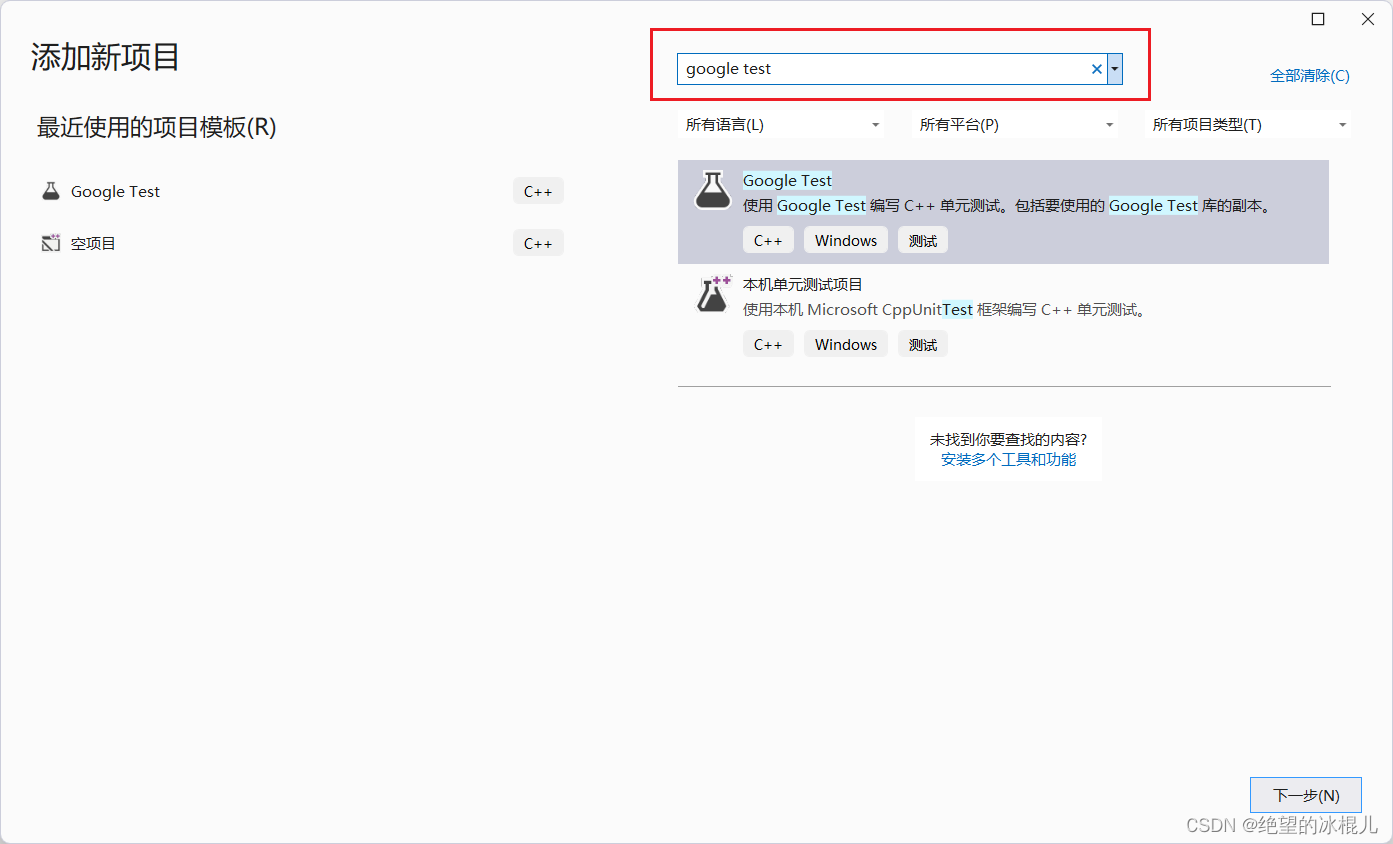
Task: Click the C++ tag under Google Test result
Action: (768, 240)
